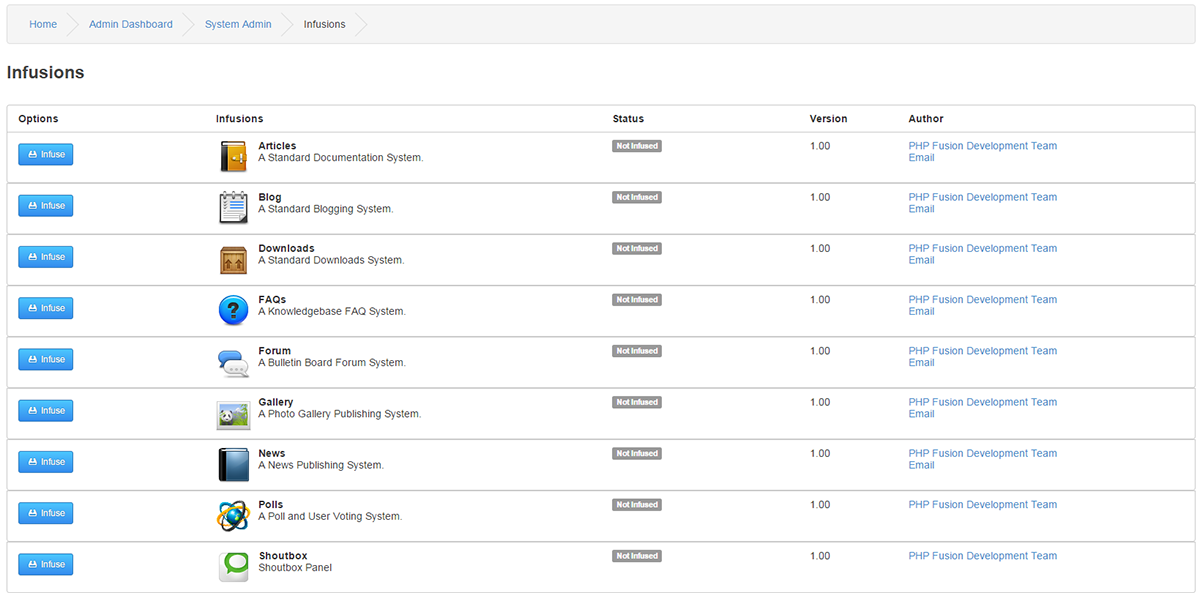Image resolution: width=1200 pixels, height=593 pixels.
Task: Open PHP Fusion Development Team link for Blog
Action: (x=982, y=197)
